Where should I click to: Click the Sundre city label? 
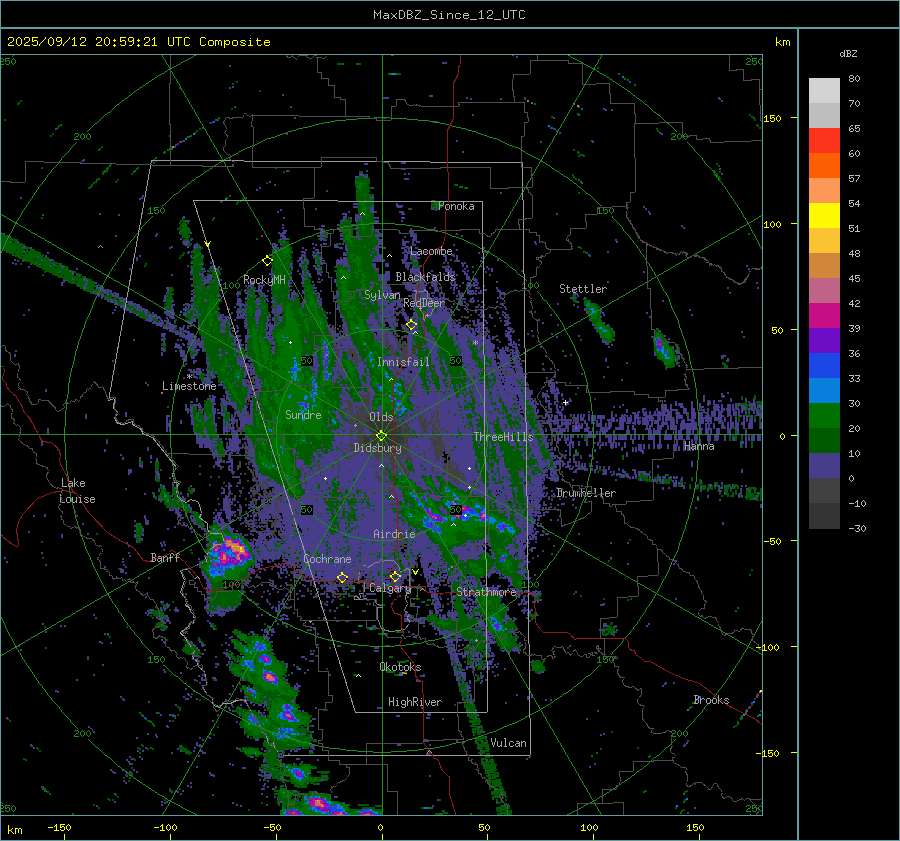[303, 414]
